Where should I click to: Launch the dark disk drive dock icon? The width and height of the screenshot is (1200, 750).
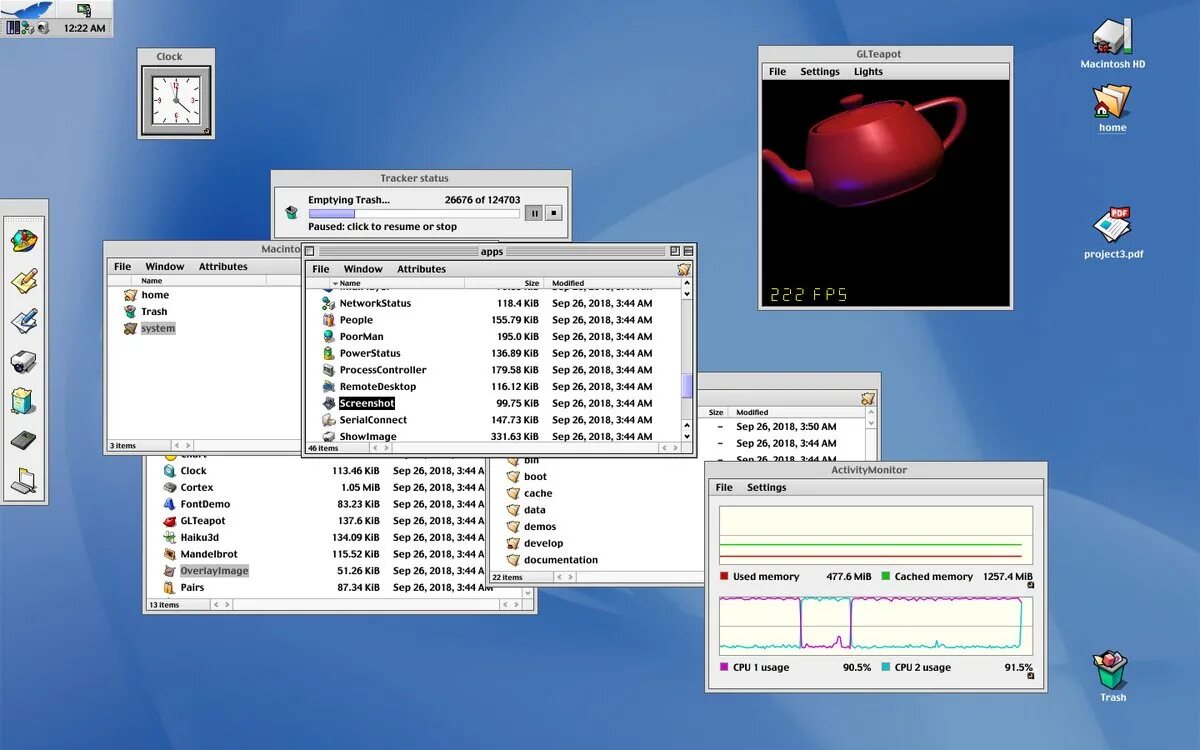pyautogui.click(x=24, y=440)
